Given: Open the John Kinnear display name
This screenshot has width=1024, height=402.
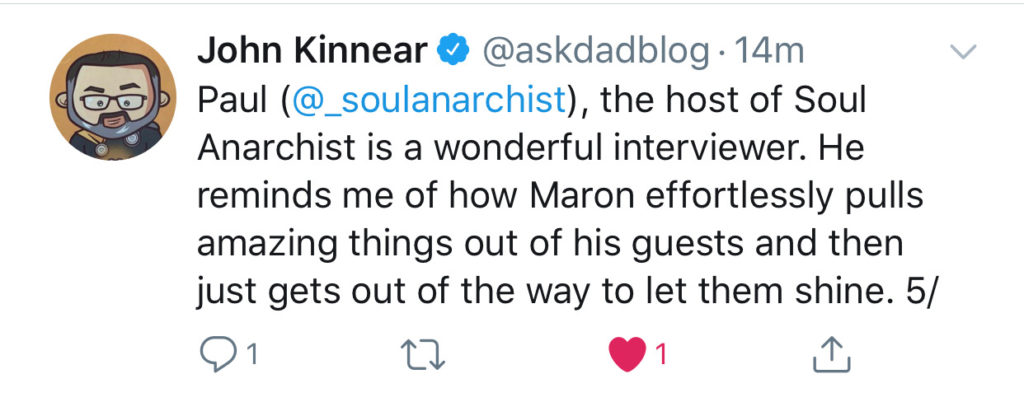Looking at the screenshot, I should (314, 49).
